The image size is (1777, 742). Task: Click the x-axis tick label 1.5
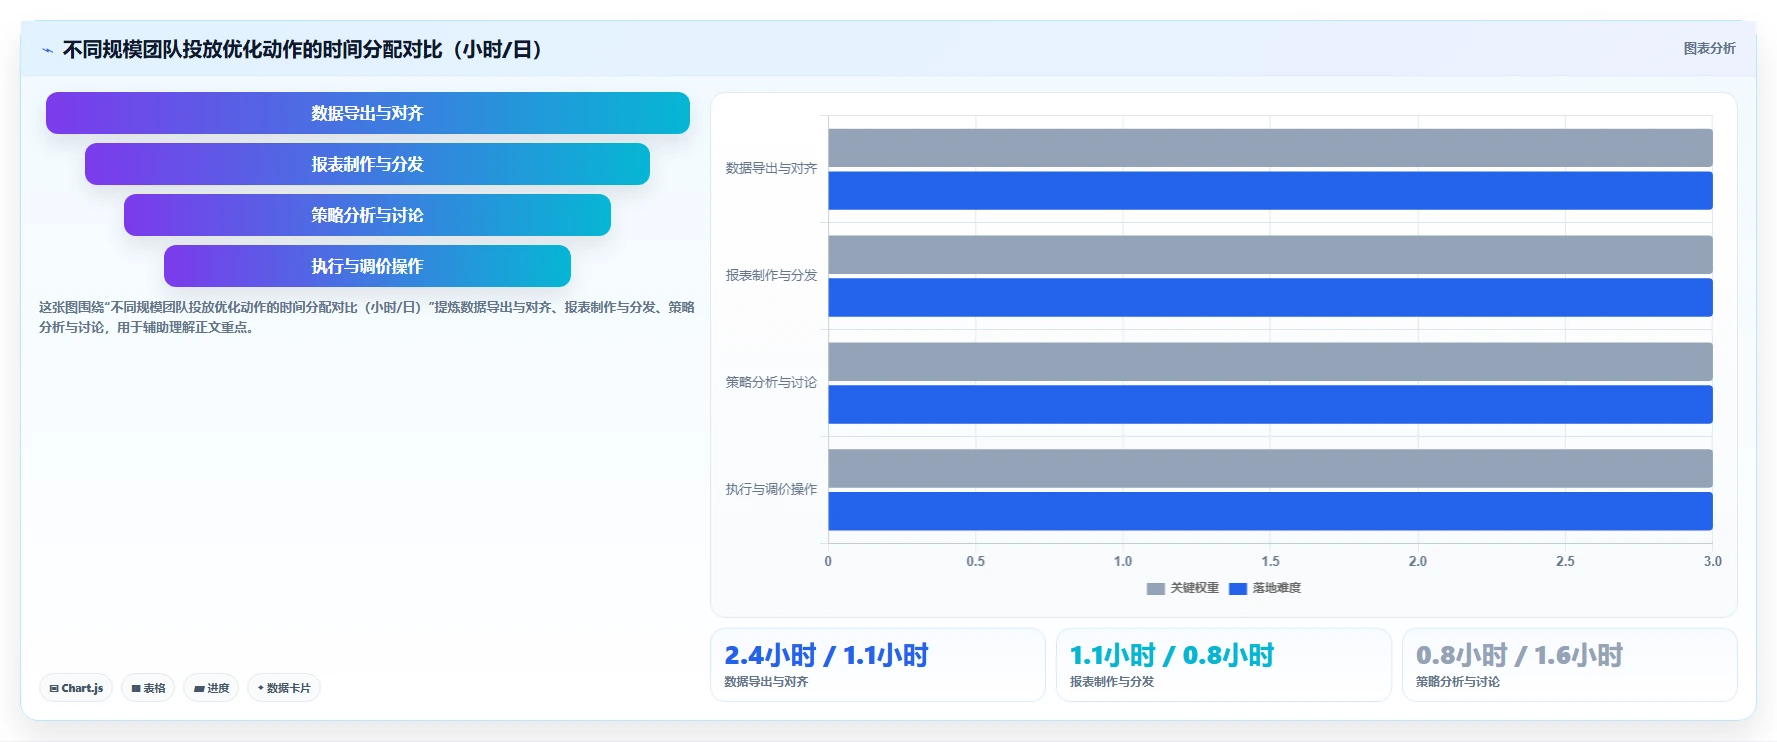tap(1271, 562)
